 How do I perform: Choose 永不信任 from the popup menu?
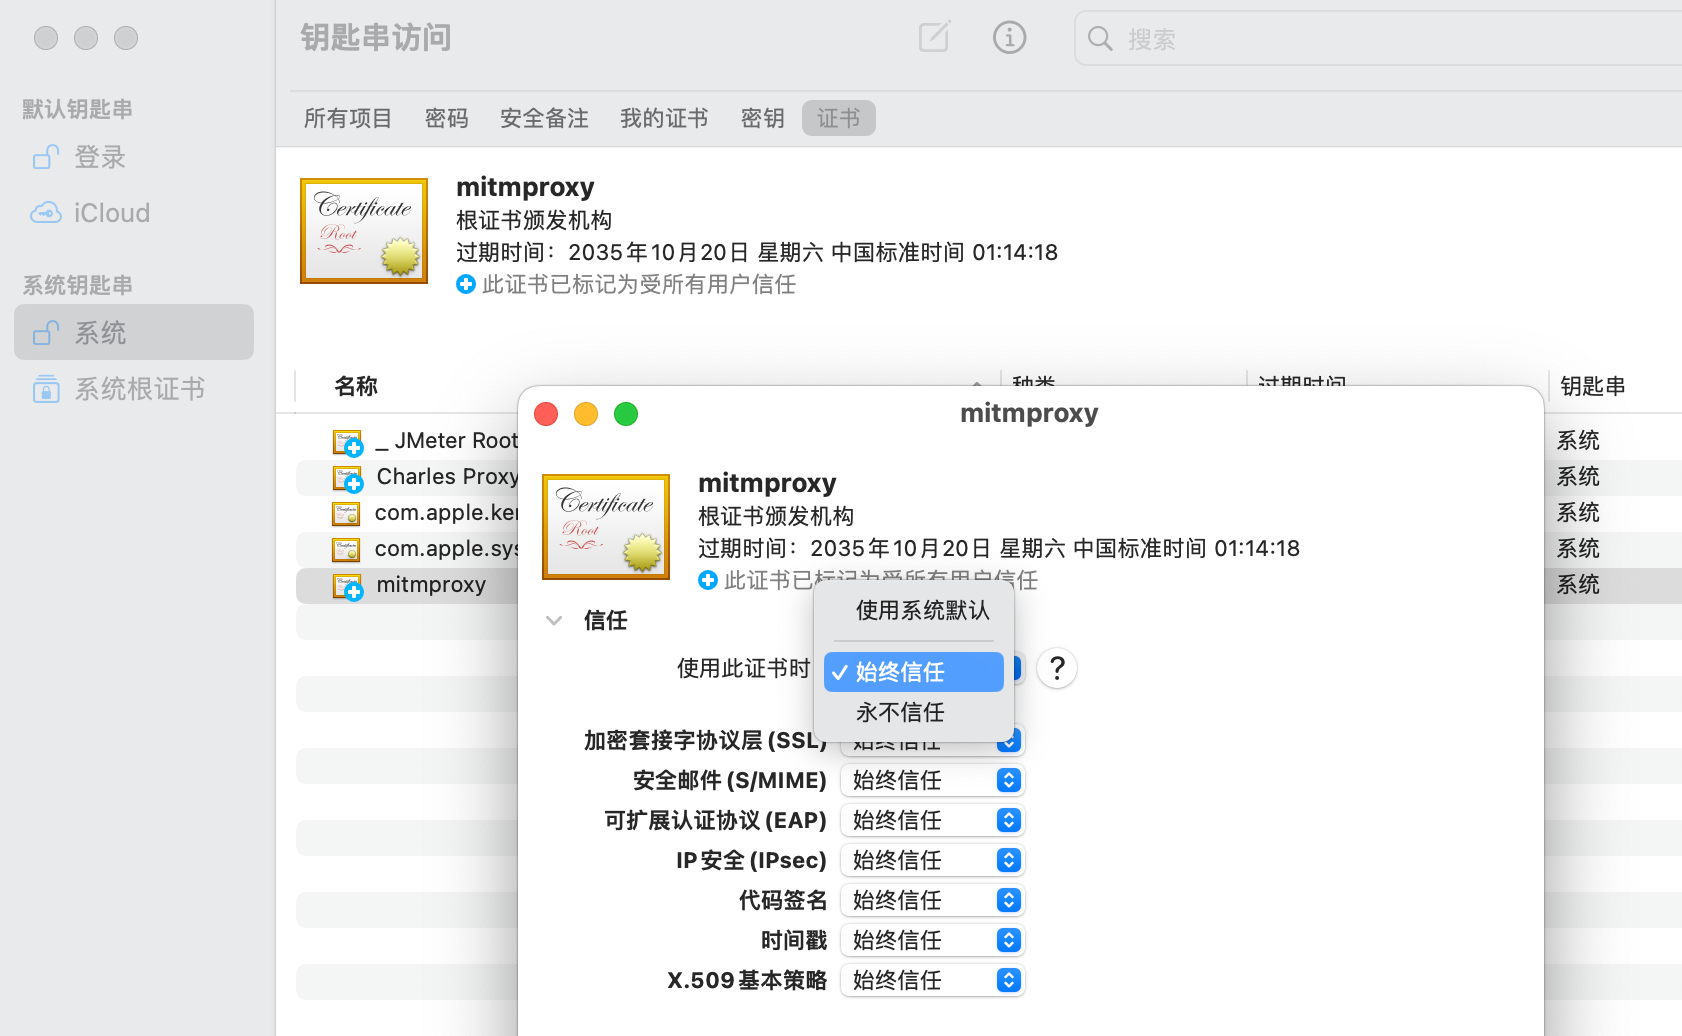click(900, 712)
